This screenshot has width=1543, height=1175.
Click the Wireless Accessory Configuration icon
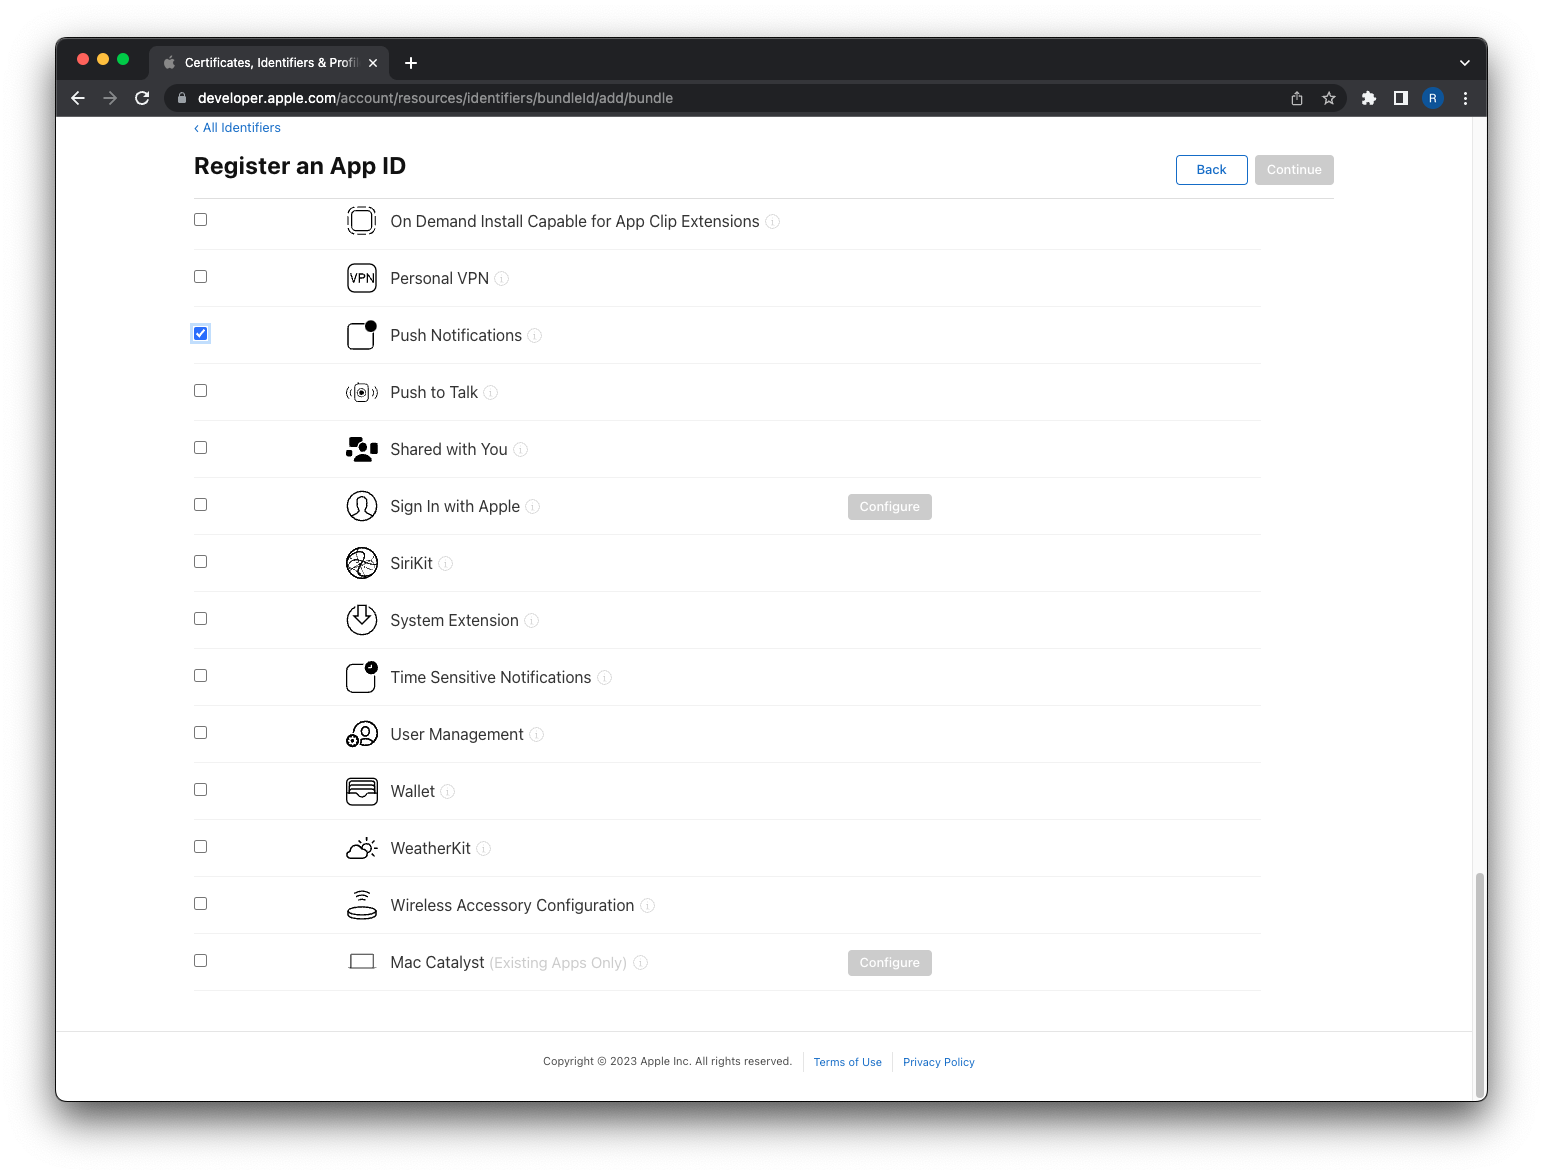click(x=361, y=904)
